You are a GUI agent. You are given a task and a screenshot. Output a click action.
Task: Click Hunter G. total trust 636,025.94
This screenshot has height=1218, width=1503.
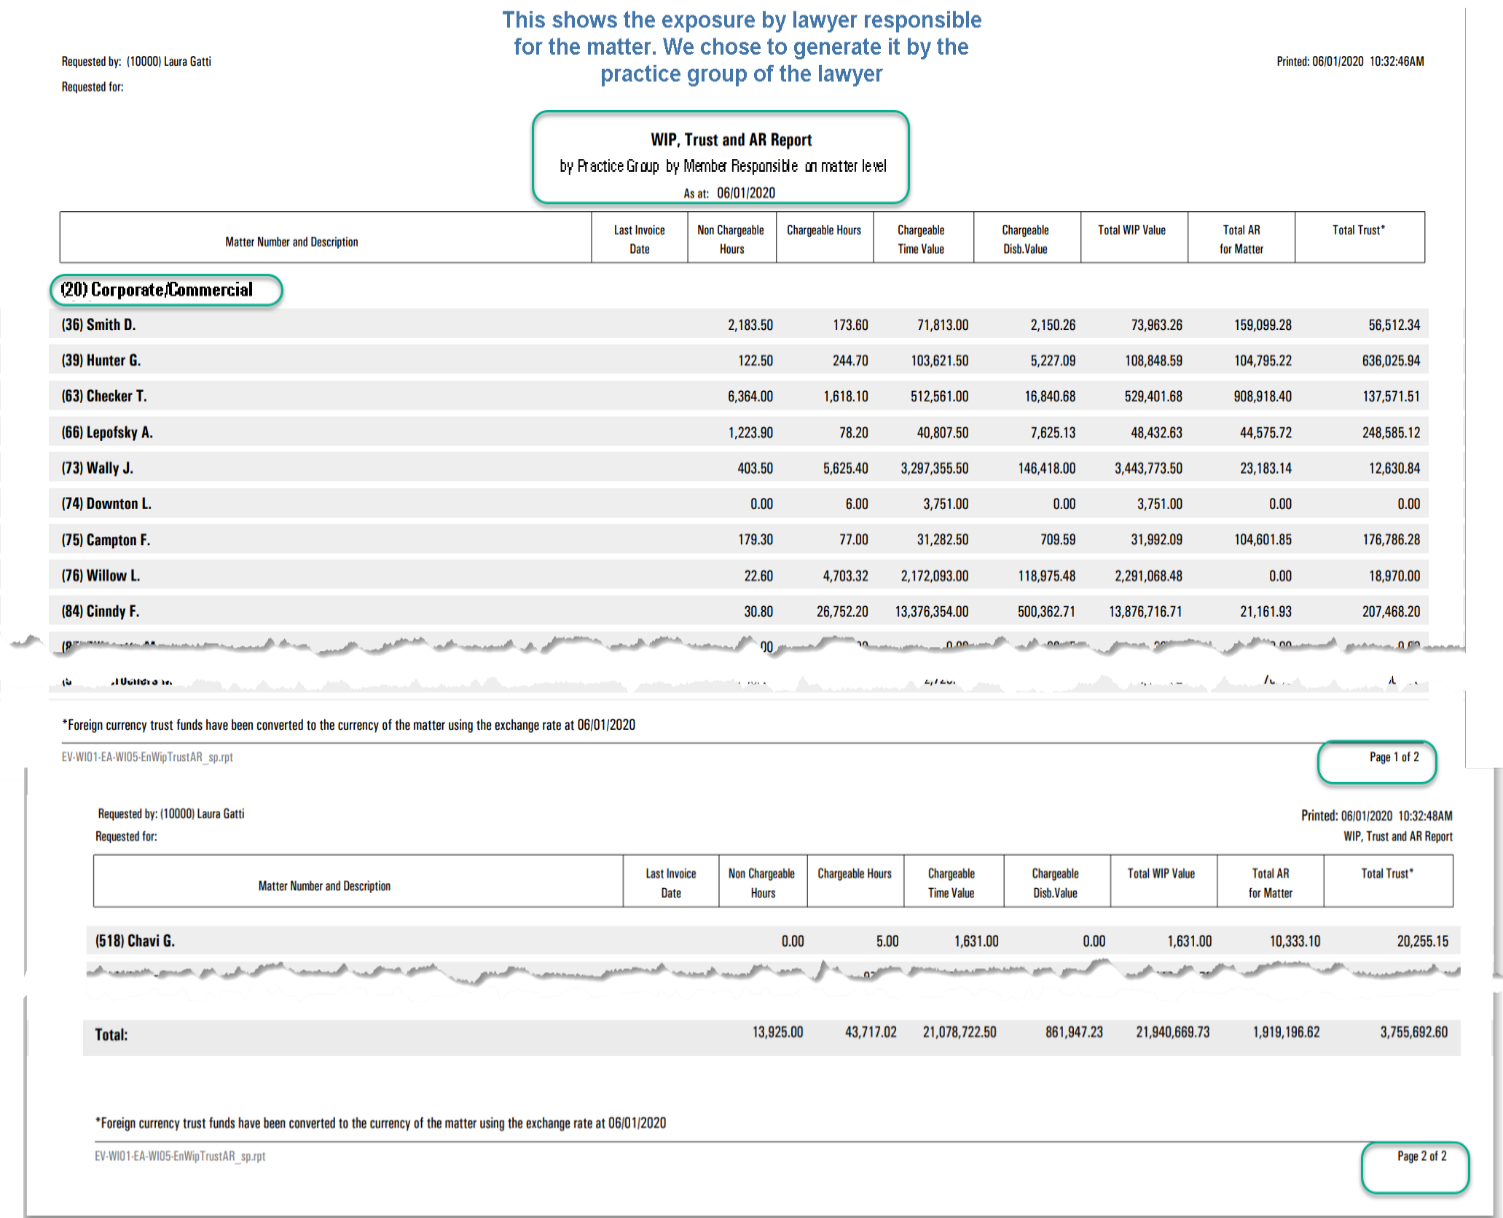tap(1391, 361)
